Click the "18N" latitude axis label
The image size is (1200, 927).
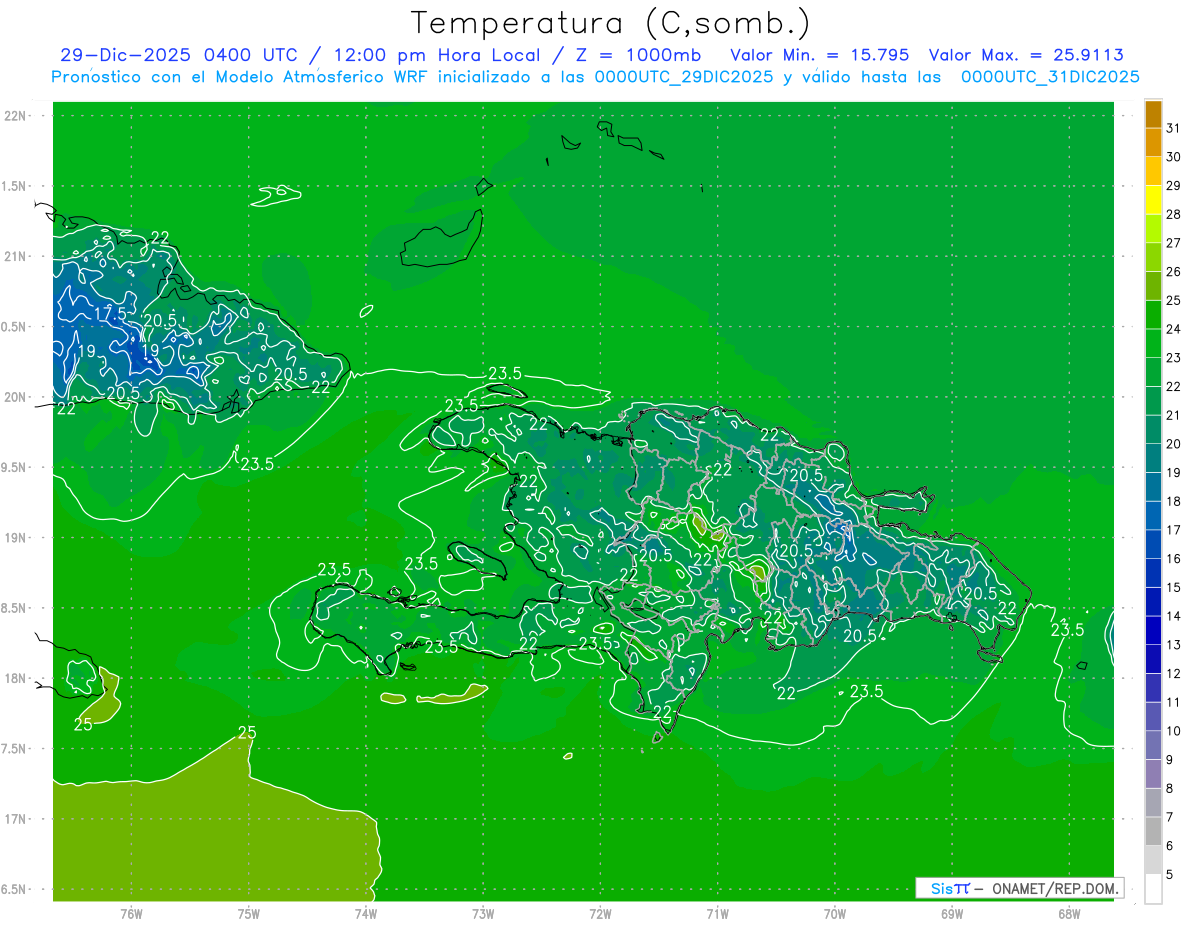pyautogui.click(x=15, y=679)
